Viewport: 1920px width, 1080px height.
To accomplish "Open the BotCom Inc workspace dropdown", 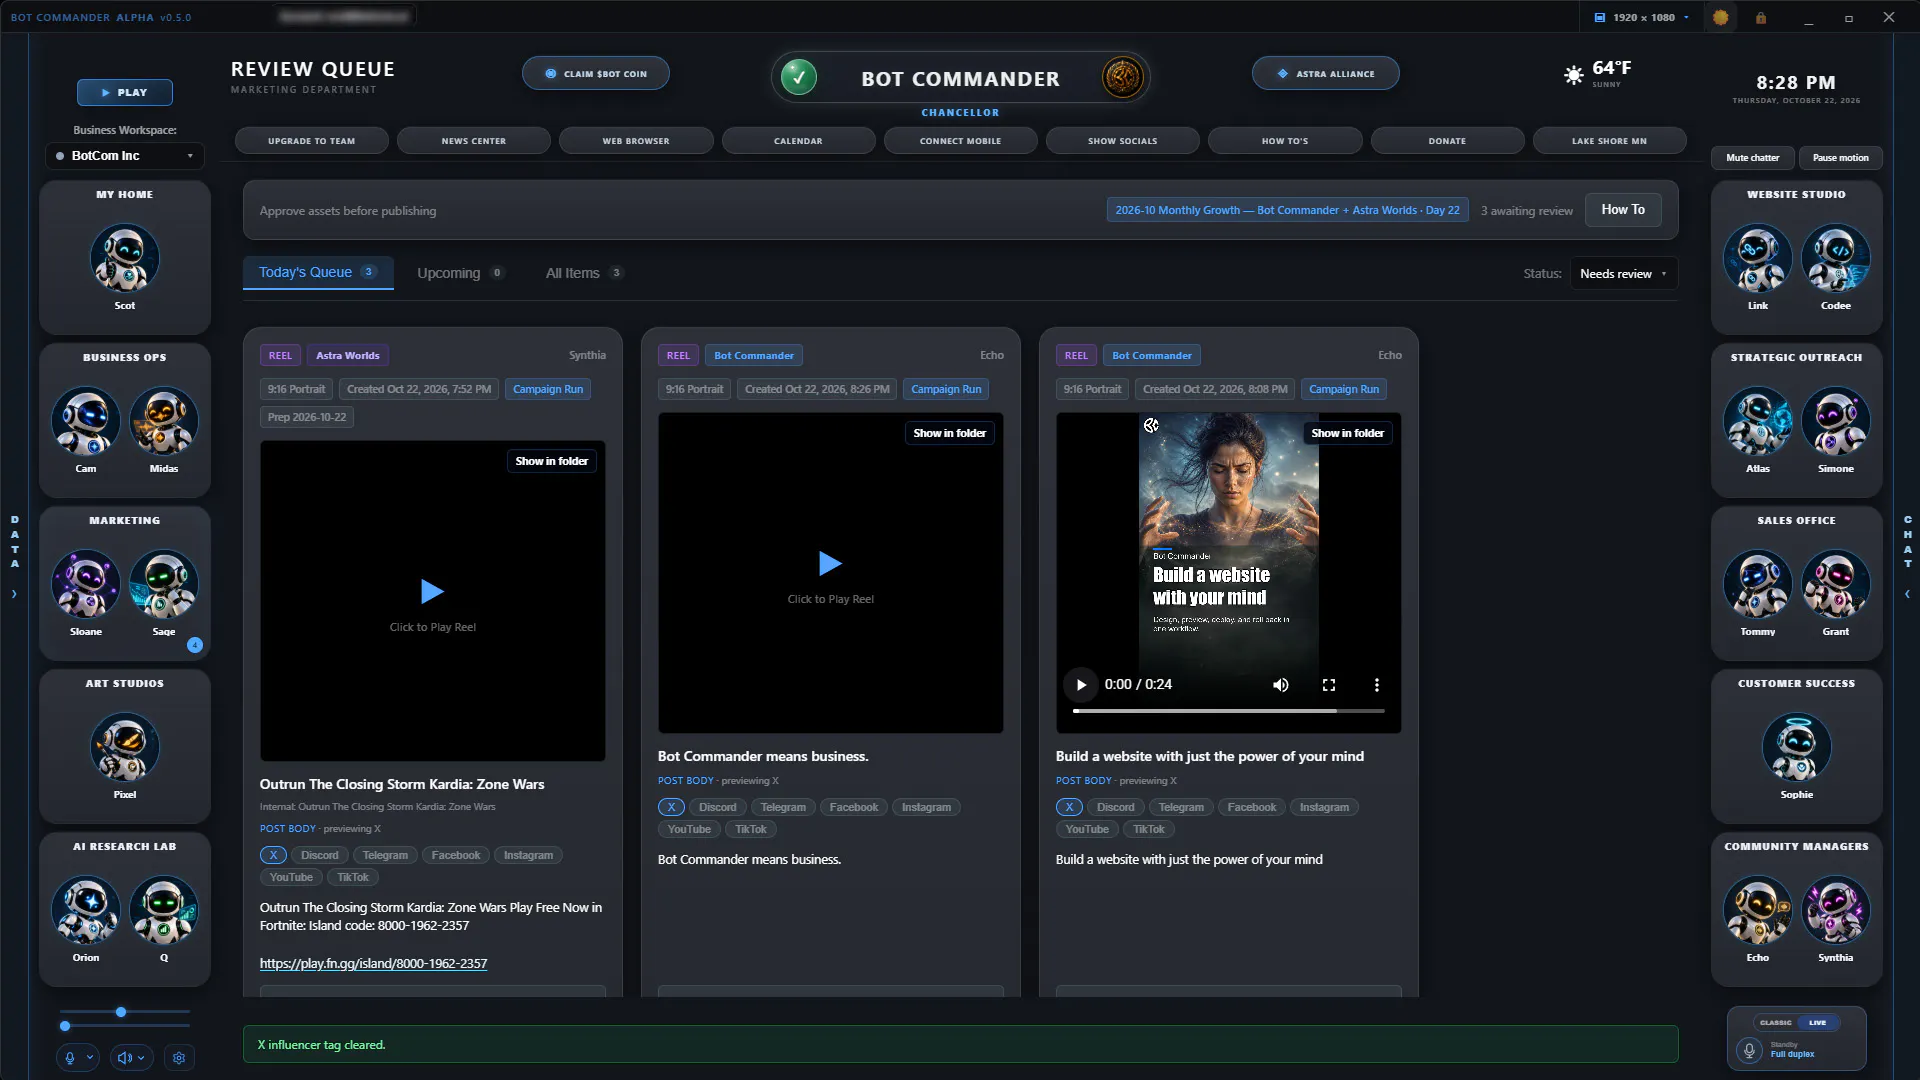I will (x=125, y=156).
